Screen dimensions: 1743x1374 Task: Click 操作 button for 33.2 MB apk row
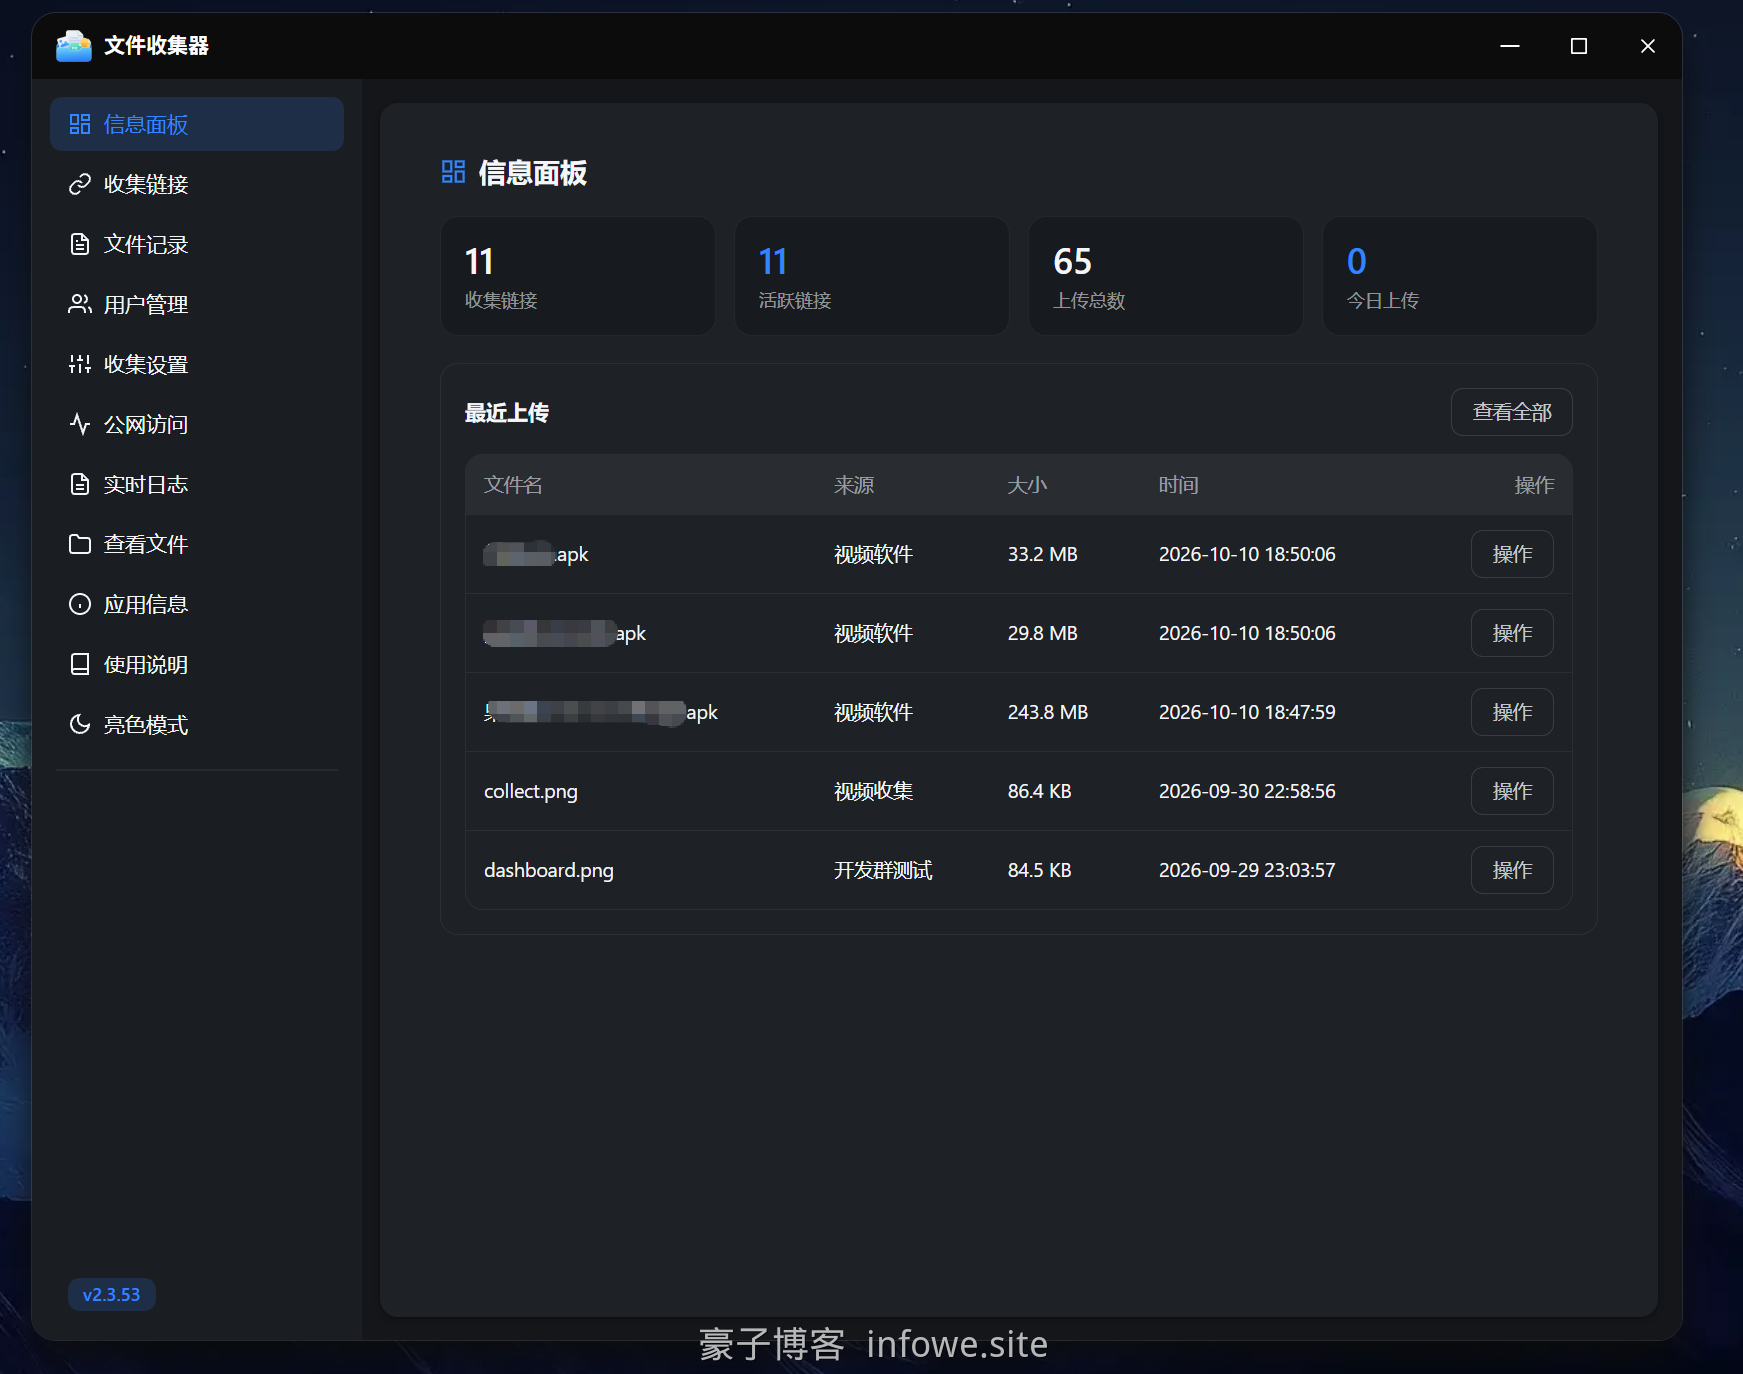[1511, 554]
